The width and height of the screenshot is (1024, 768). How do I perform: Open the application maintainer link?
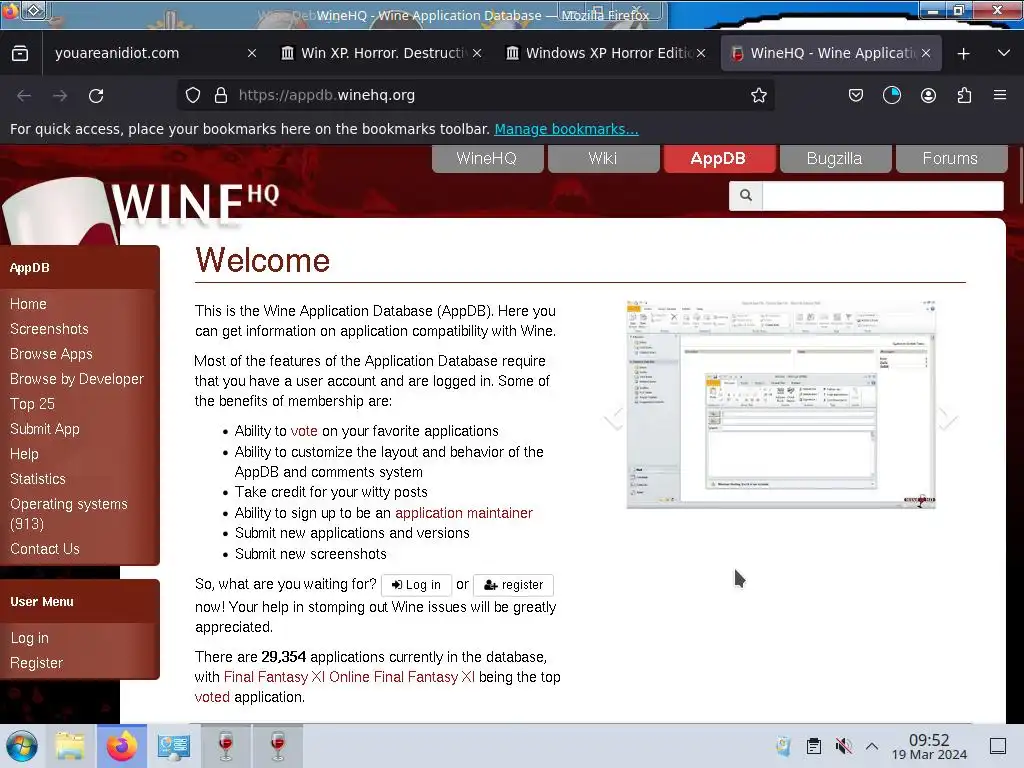click(x=464, y=513)
